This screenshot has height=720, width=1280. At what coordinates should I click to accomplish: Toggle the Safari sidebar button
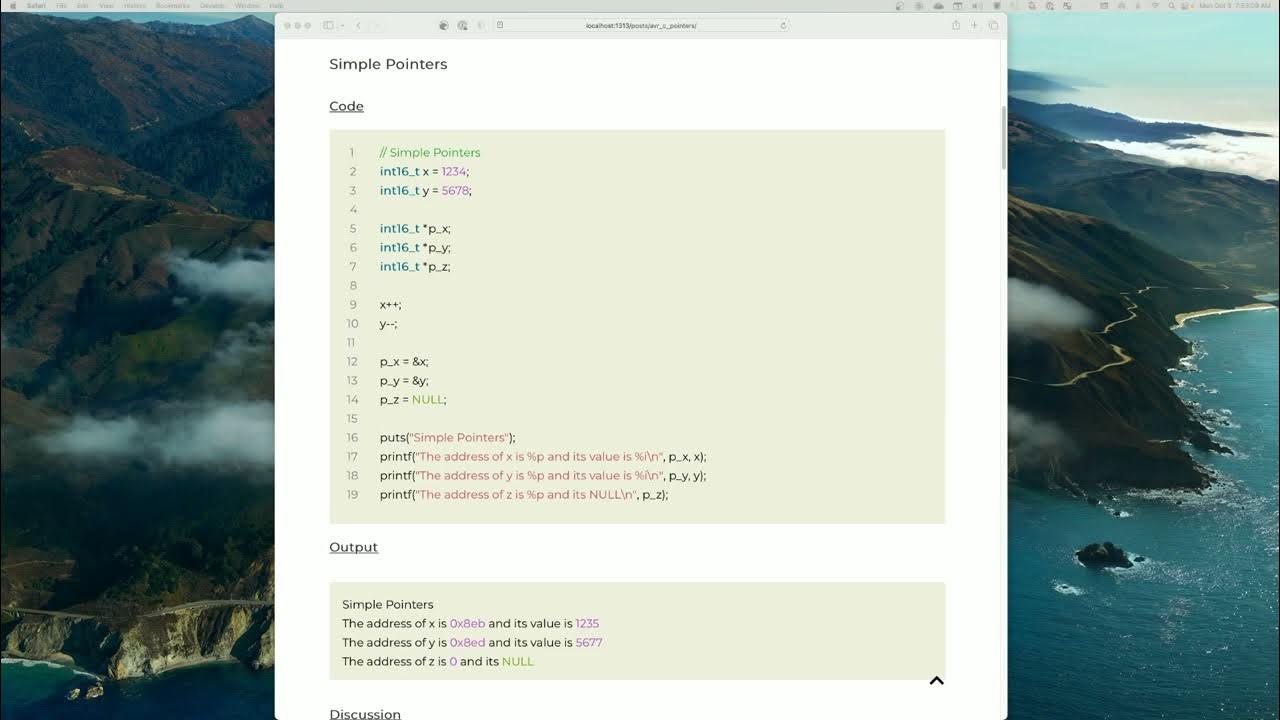(x=328, y=25)
